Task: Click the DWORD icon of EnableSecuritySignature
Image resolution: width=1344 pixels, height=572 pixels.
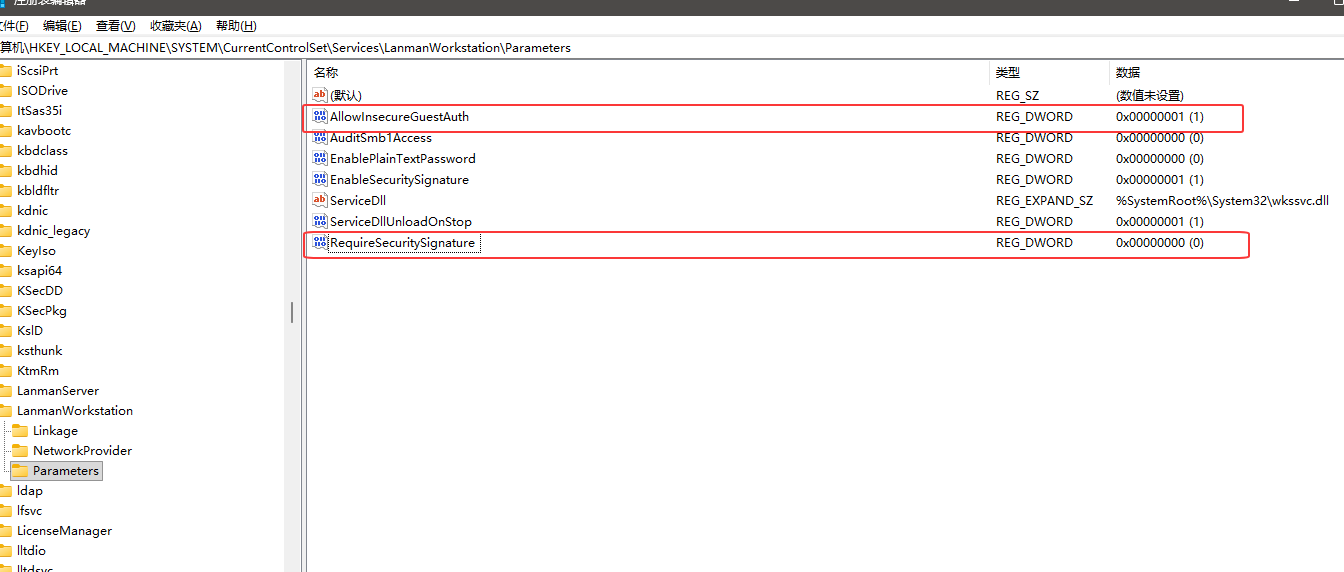Action: 320,179
